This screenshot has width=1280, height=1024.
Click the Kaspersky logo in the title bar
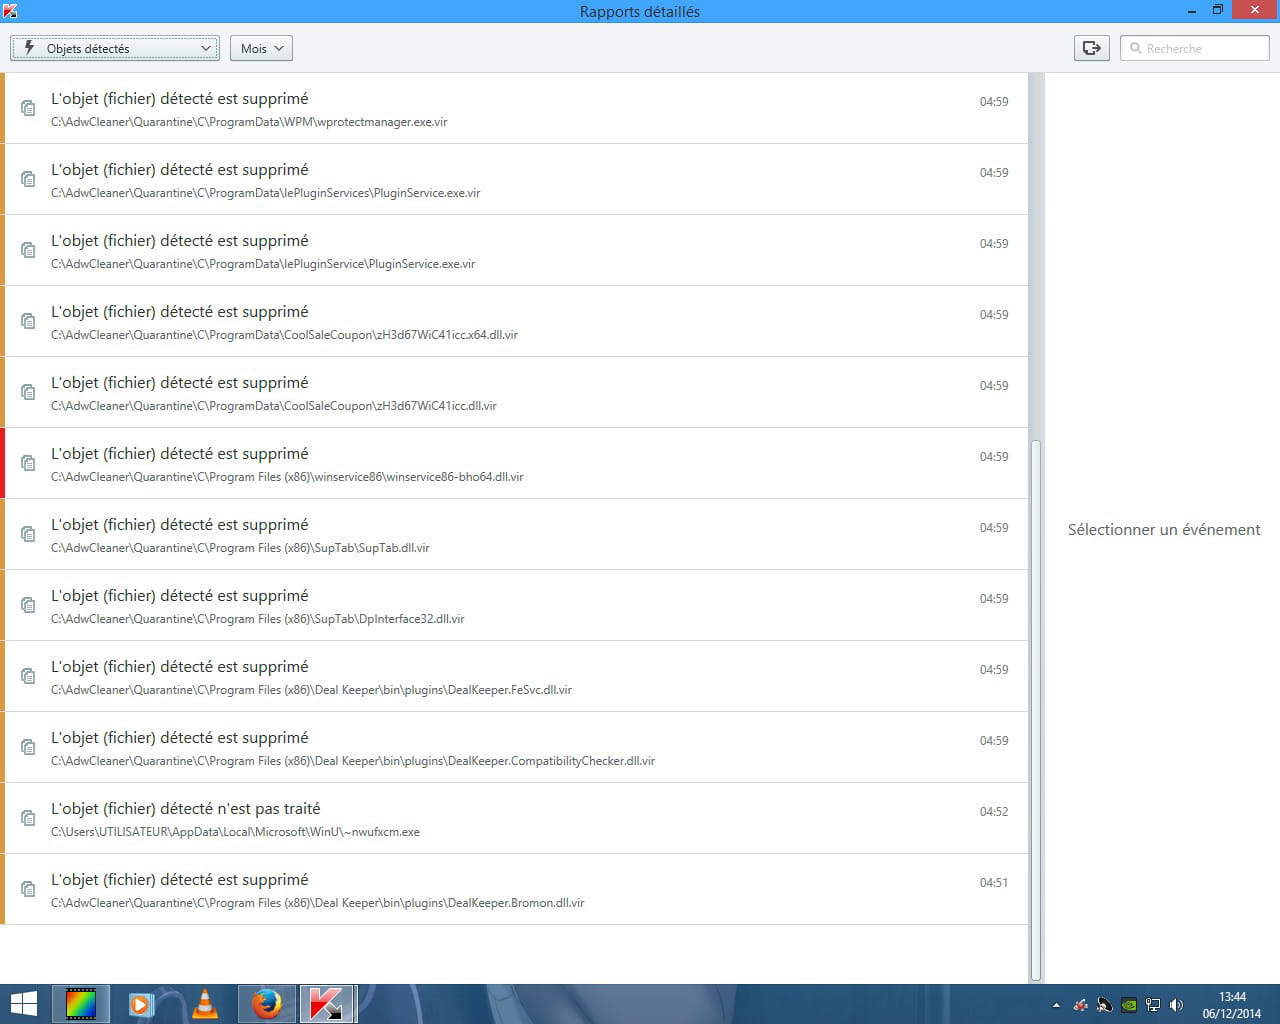pos(10,11)
